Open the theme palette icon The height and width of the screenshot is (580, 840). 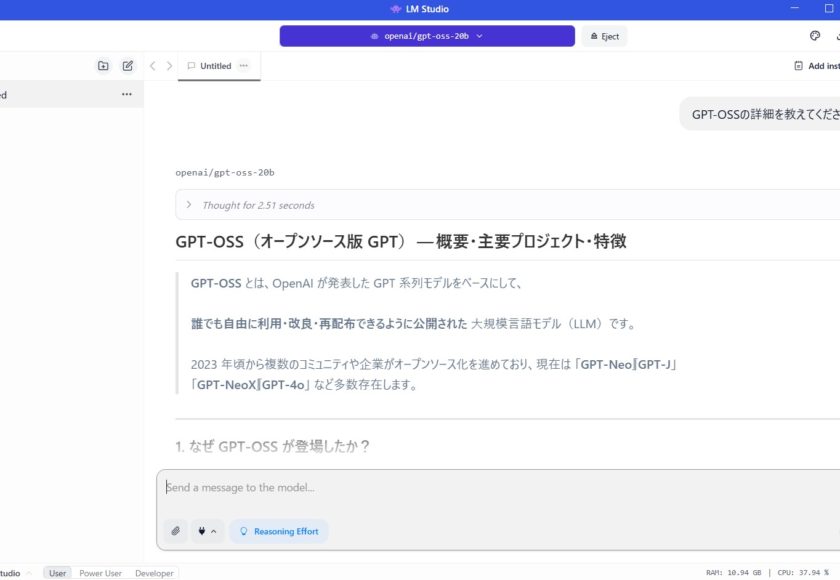[x=815, y=36]
